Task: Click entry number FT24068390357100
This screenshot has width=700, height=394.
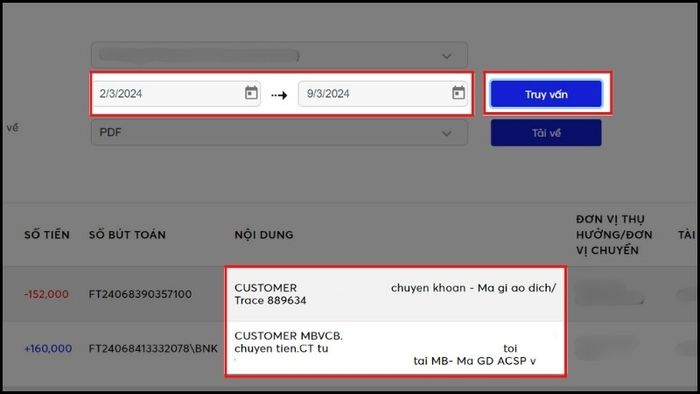Action: click(140, 294)
